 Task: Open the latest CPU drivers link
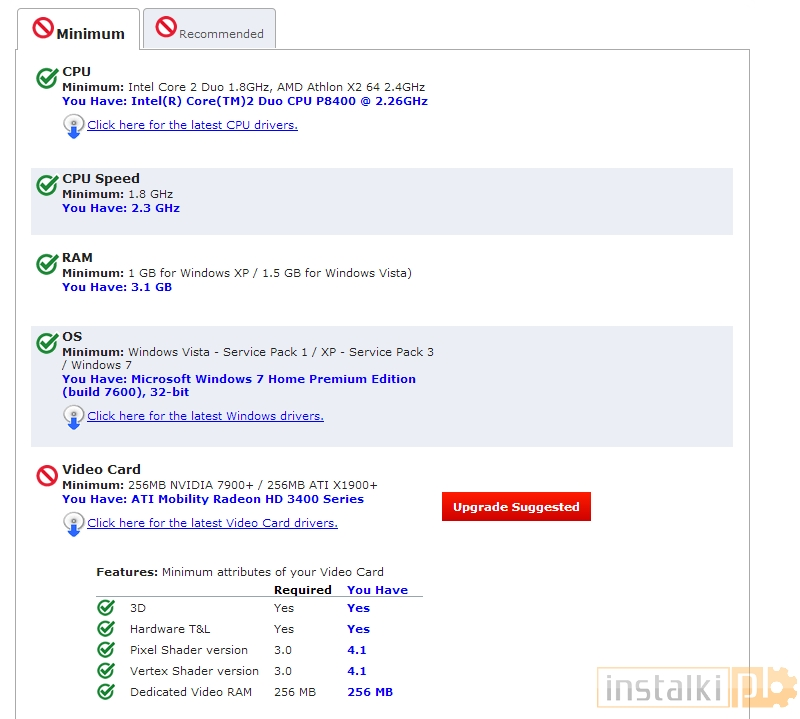(192, 125)
